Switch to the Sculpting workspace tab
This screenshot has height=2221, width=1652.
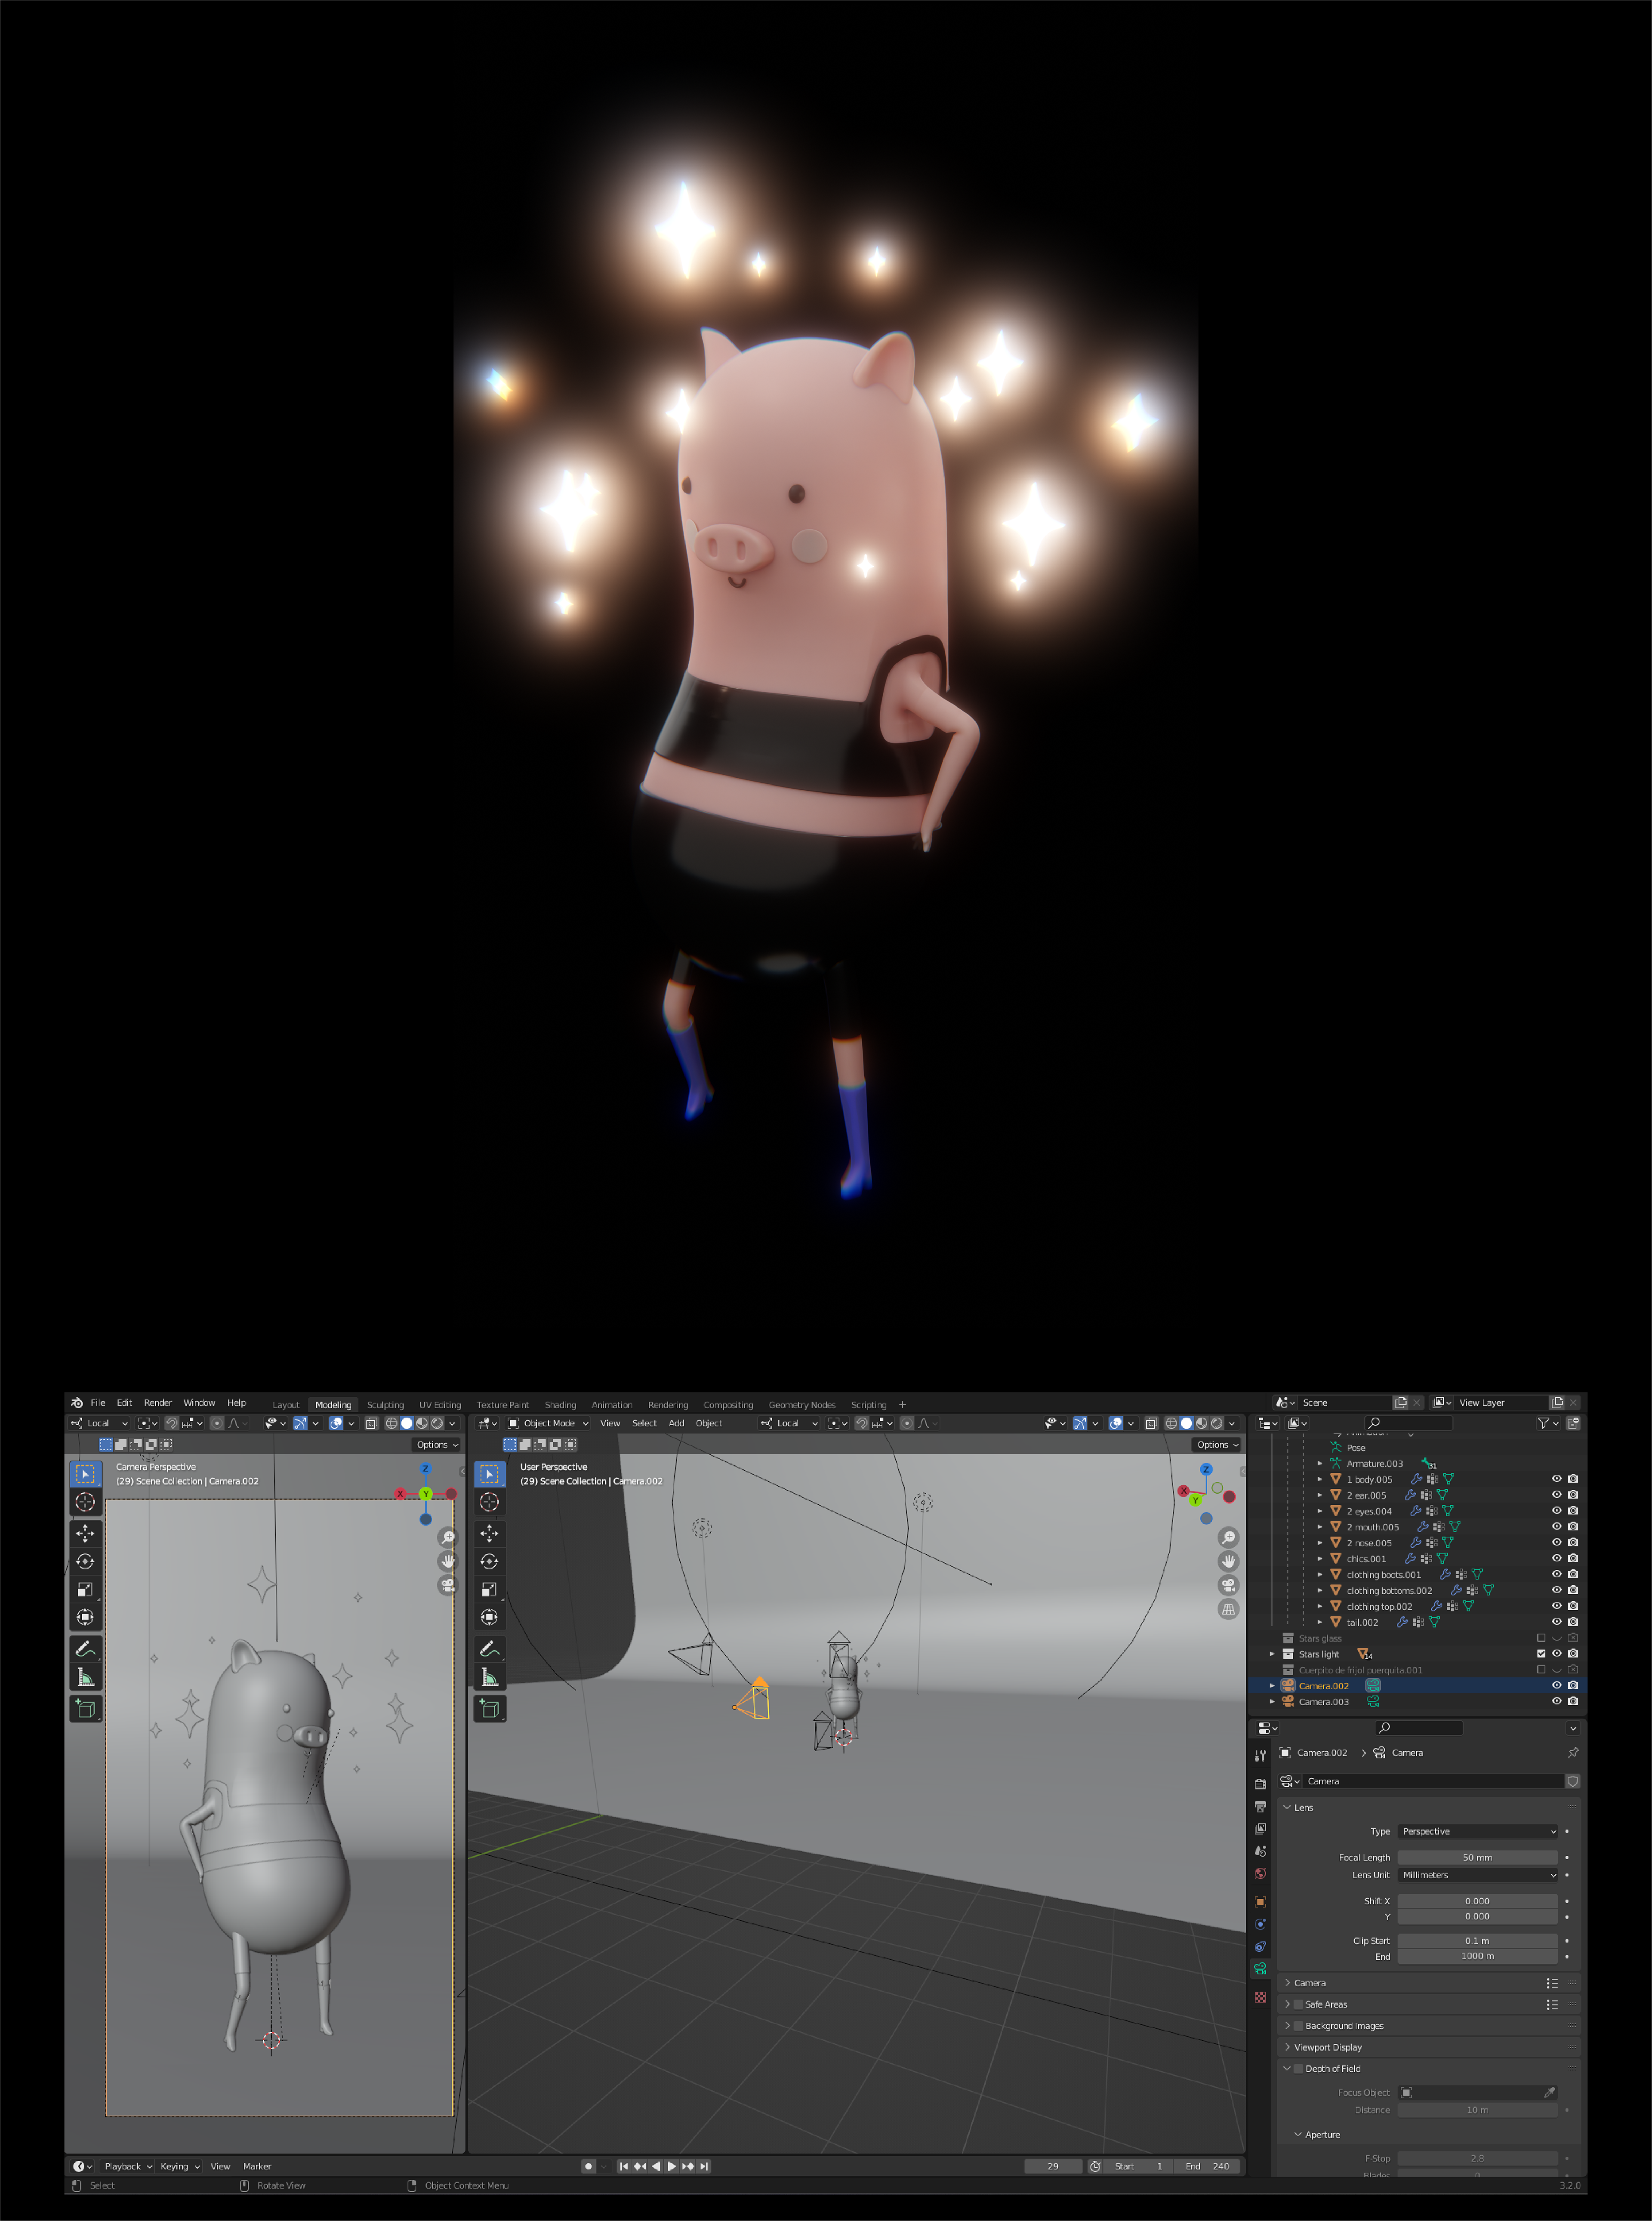[385, 1404]
